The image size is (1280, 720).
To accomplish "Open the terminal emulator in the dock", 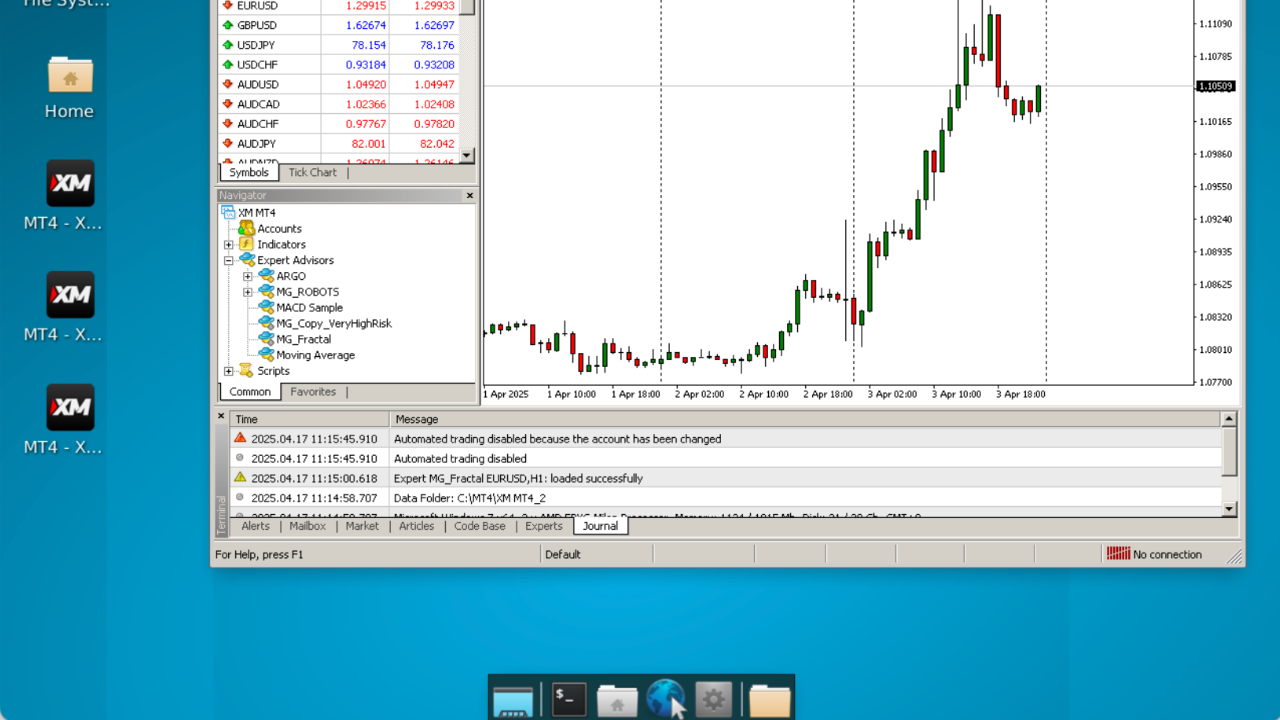I will pyautogui.click(x=570, y=699).
